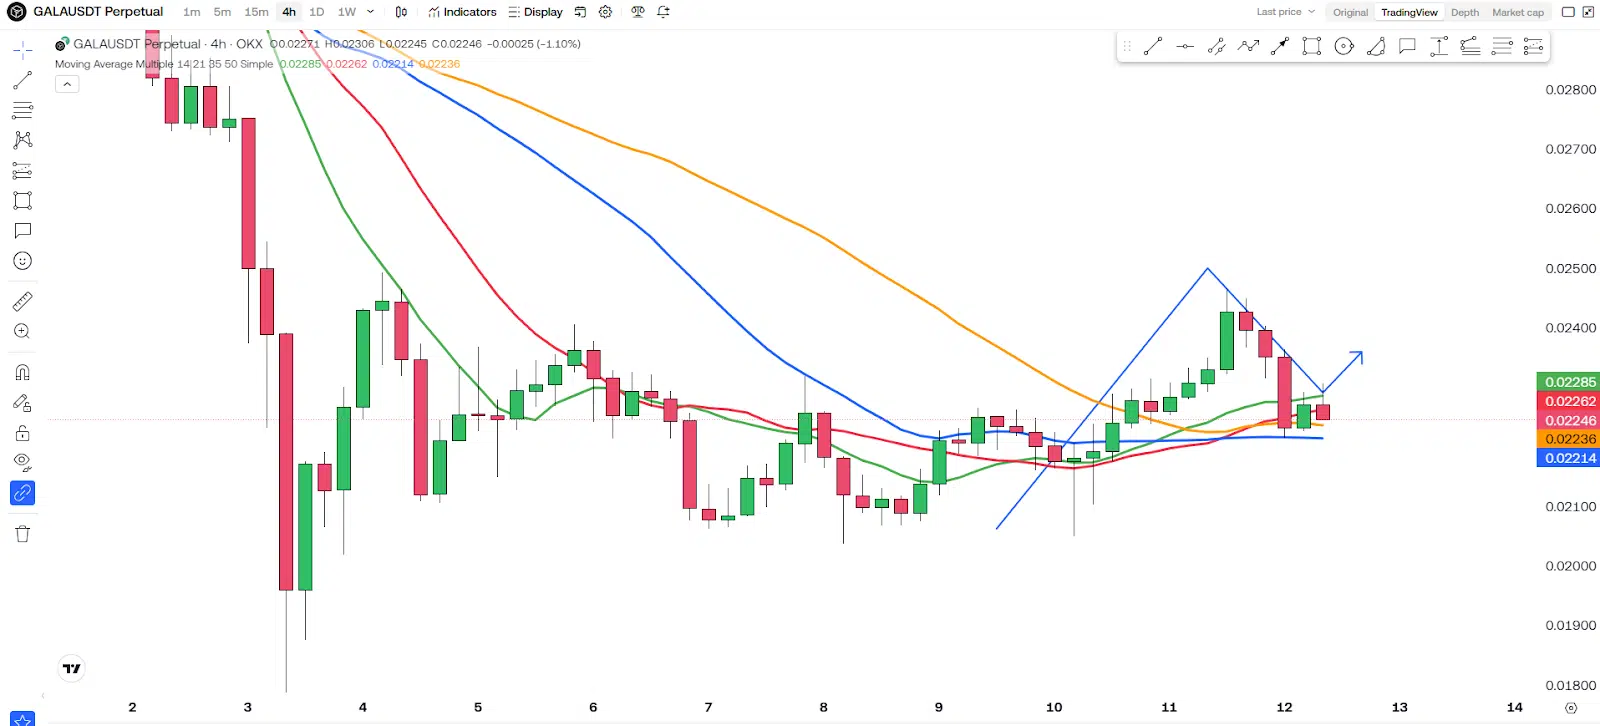
Task: Open the Indicators menu
Action: 462,12
